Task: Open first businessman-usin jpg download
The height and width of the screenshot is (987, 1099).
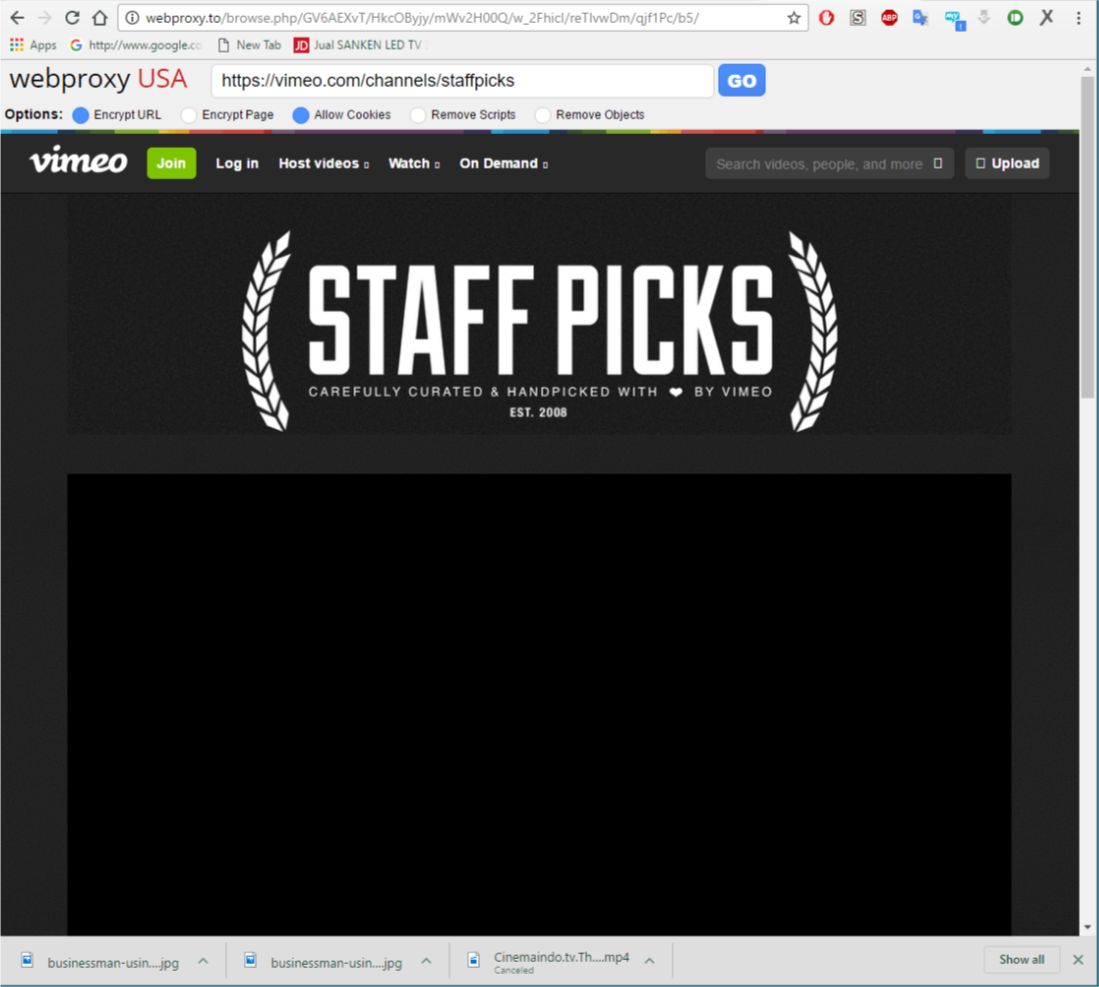Action: [x=100, y=962]
